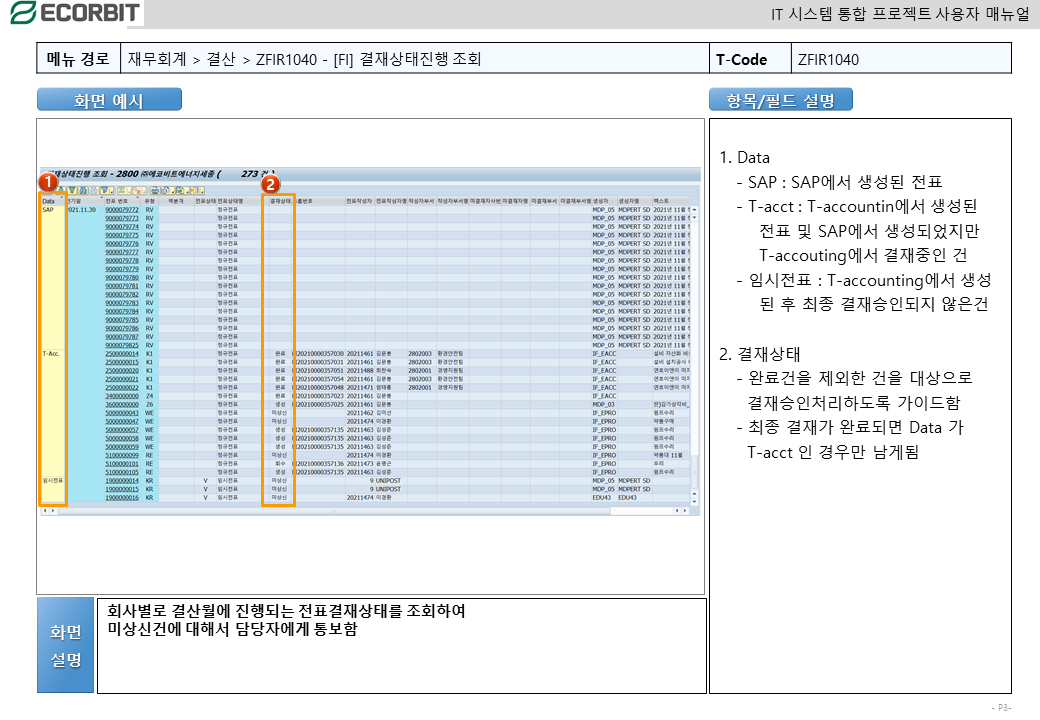This screenshot has width=1040, height=720.
Task: Open document number 2500000014
Action: pyautogui.click(x=122, y=354)
